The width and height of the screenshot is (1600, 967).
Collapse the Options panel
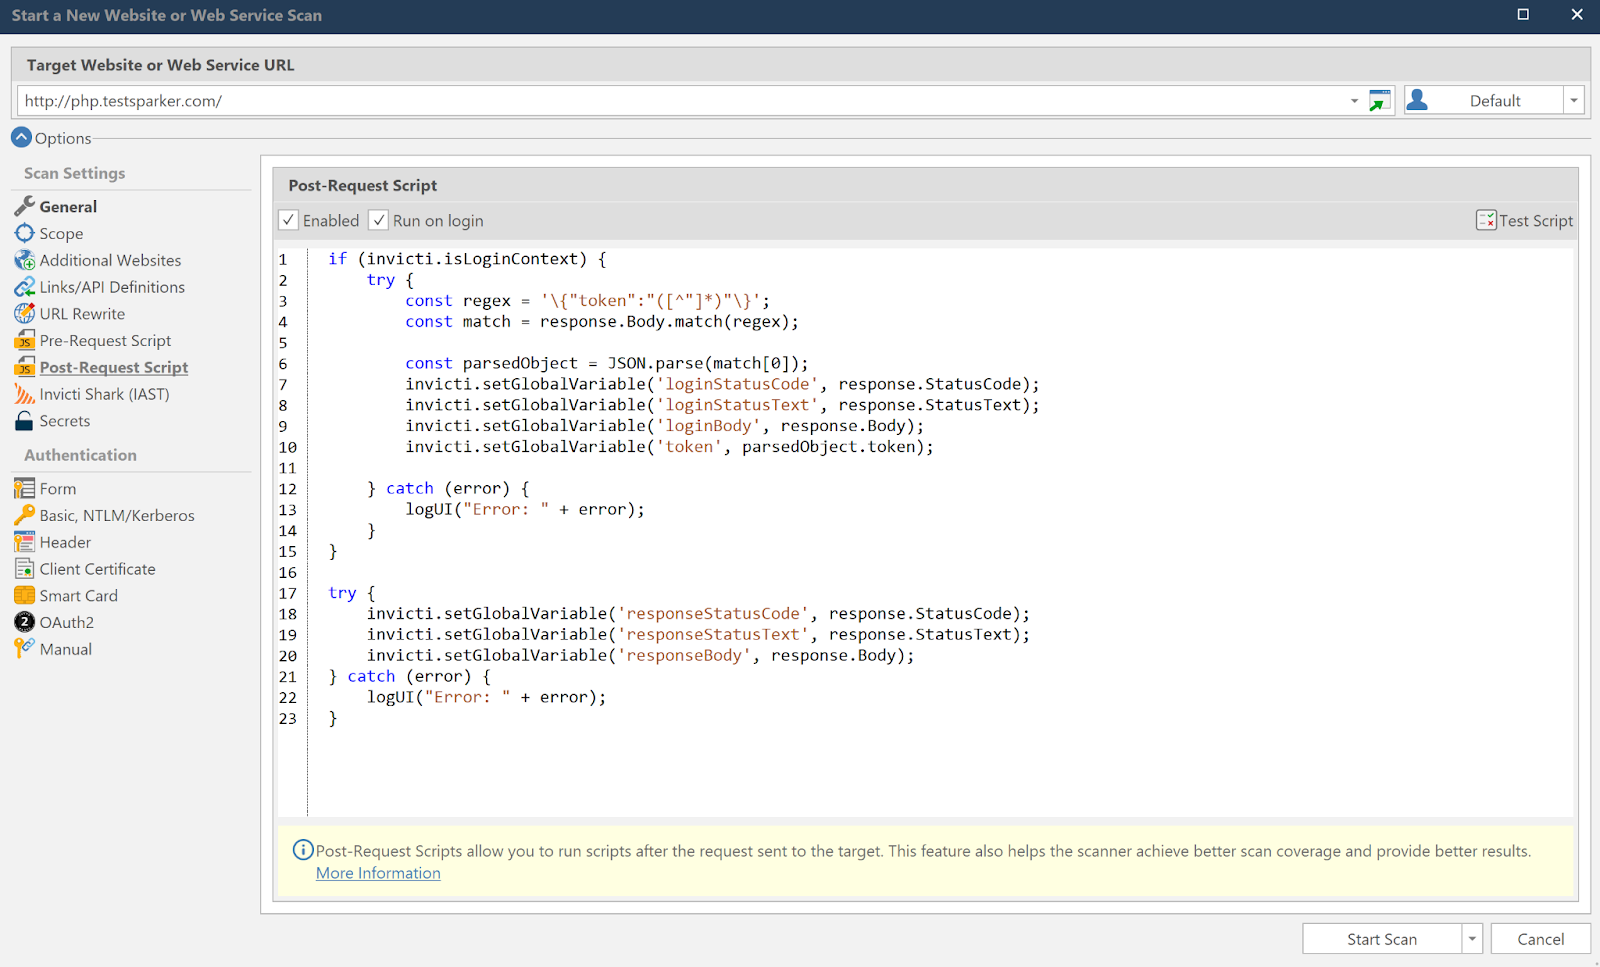point(21,137)
